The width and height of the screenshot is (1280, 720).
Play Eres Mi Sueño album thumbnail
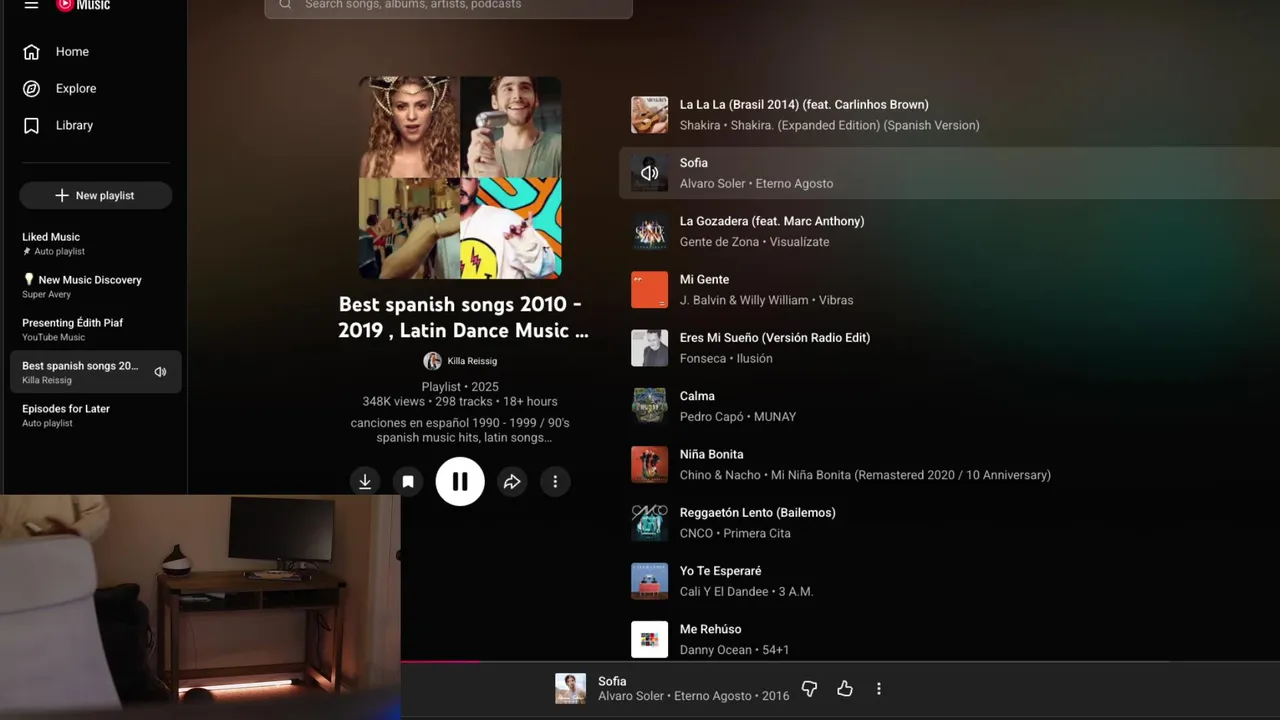click(x=649, y=348)
